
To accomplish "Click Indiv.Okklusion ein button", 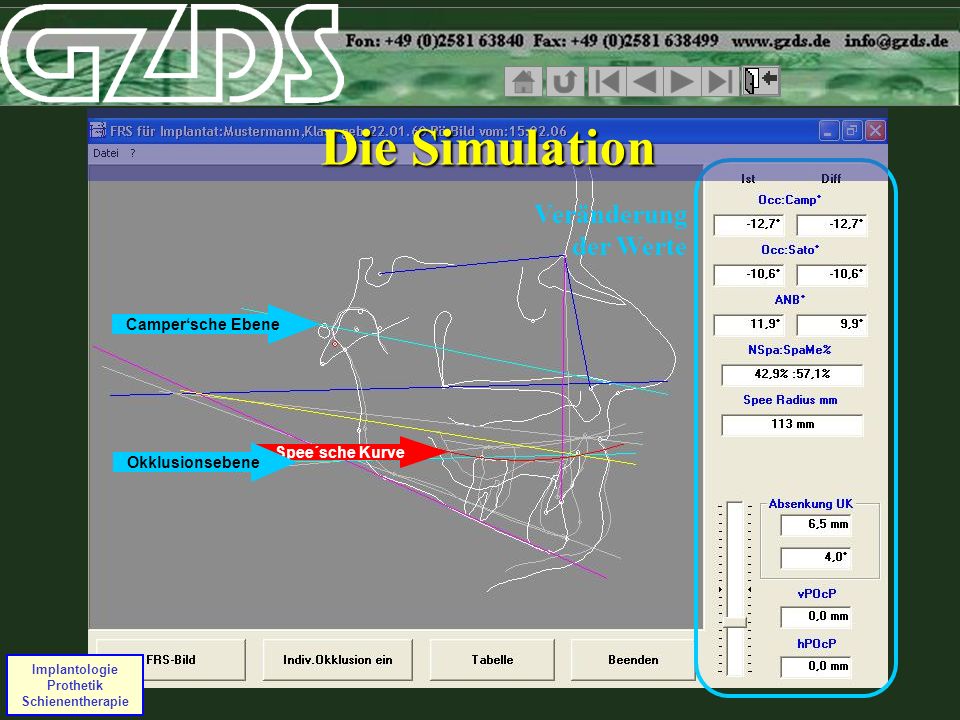I will tap(337, 659).
